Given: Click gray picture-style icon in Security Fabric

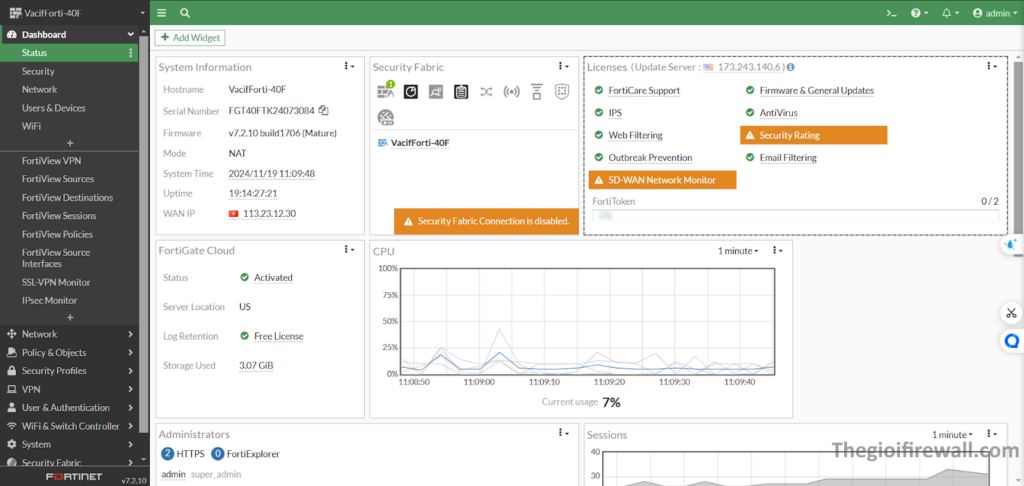Looking at the screenshot, I should click(436, 91).
